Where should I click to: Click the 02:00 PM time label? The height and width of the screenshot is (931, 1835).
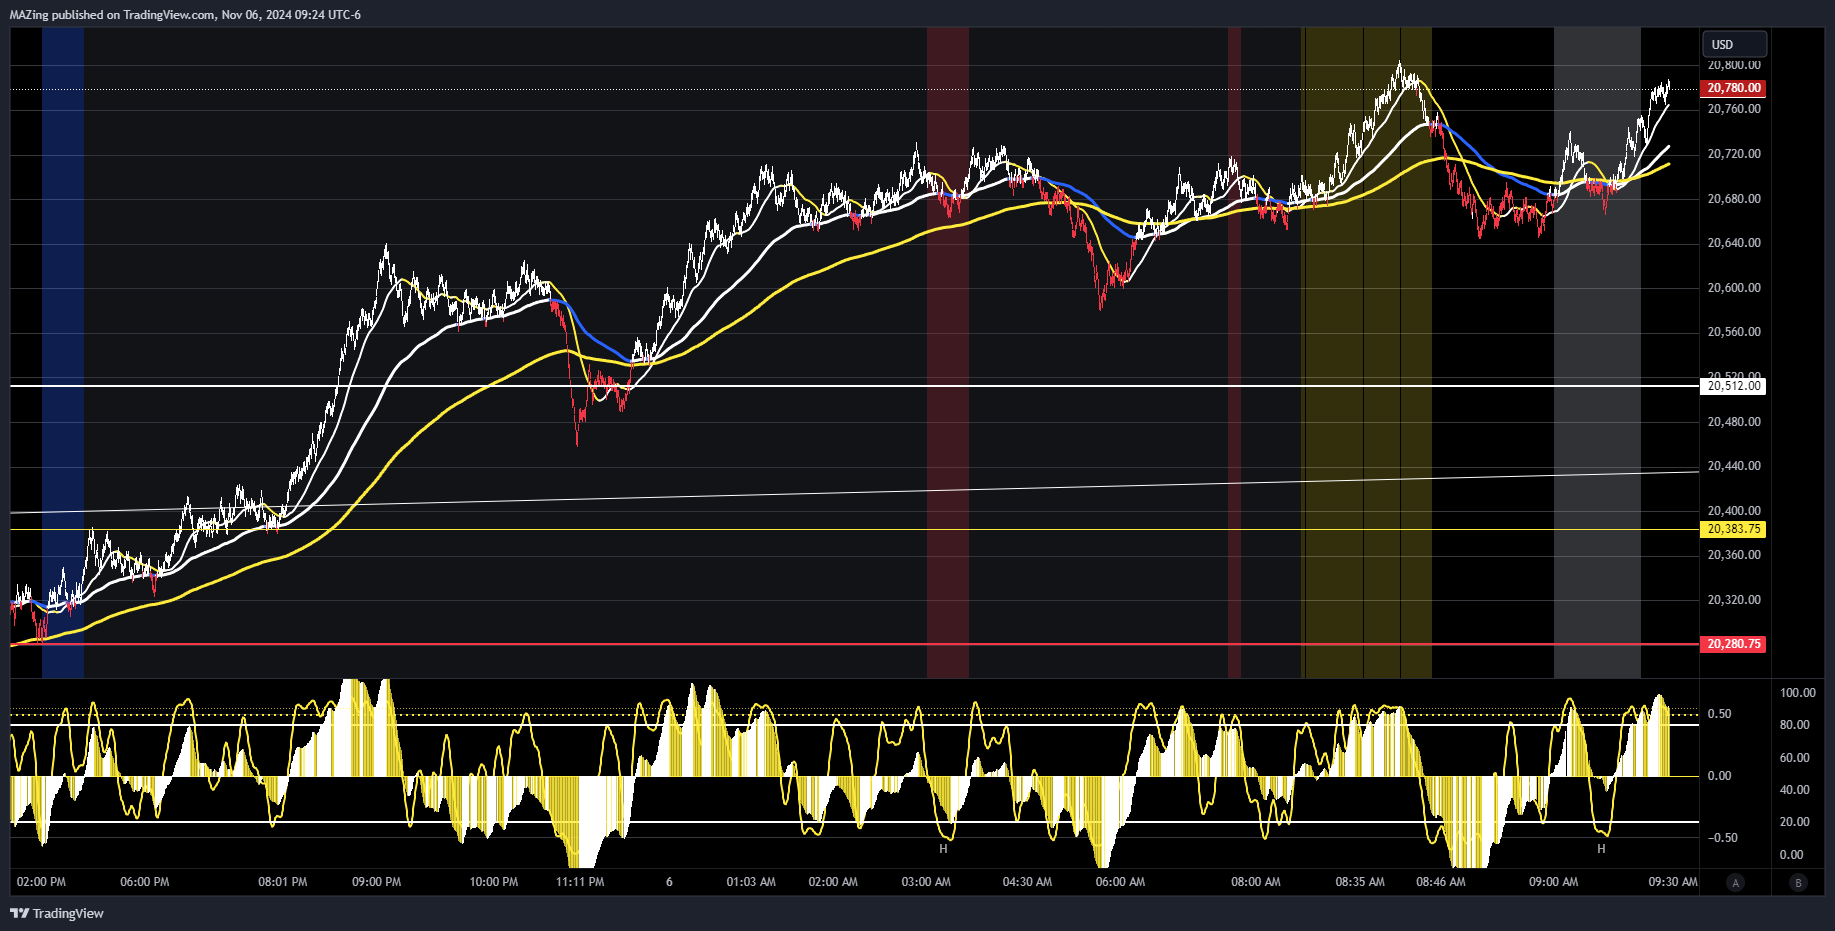pyautogui.click(x=41, y=882)
